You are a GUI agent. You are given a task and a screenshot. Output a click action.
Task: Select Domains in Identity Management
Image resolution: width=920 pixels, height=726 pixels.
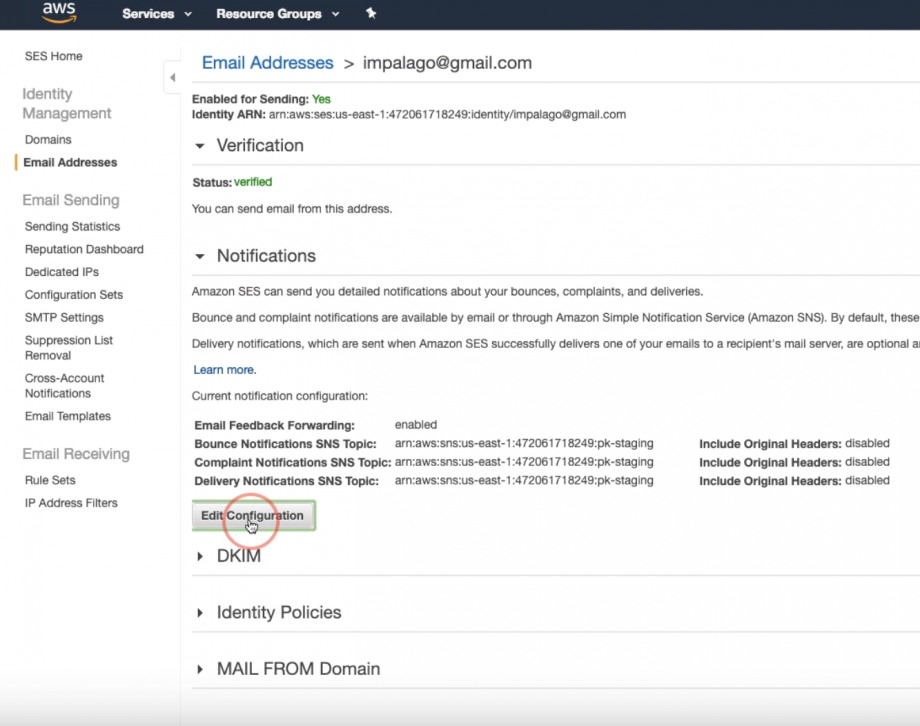[x=48, y=140]
